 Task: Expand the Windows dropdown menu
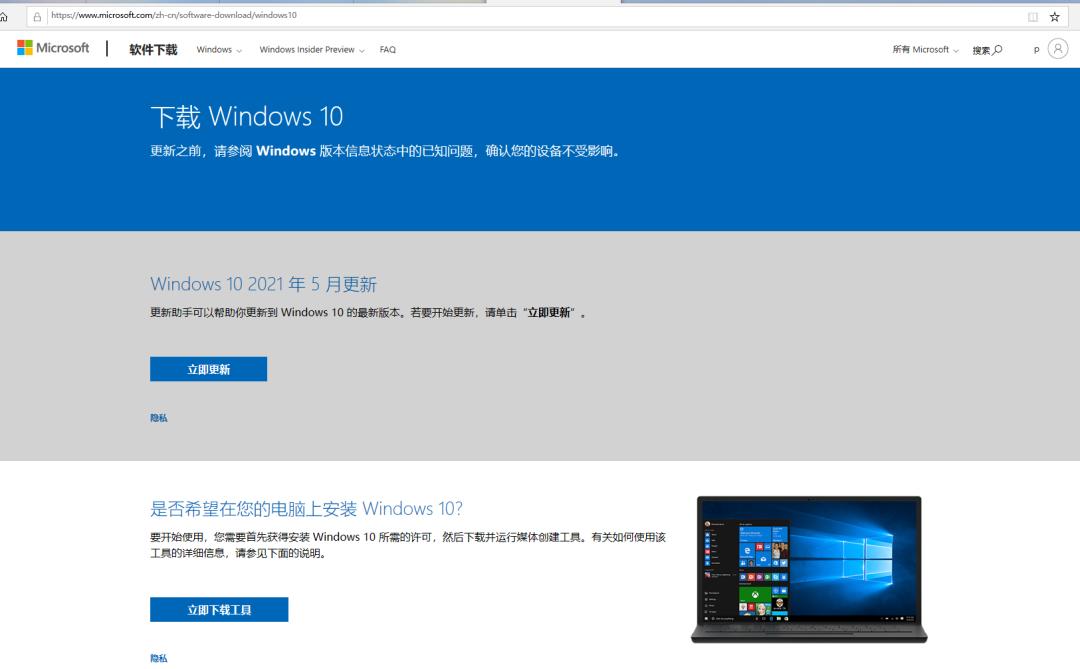(218, 48)
